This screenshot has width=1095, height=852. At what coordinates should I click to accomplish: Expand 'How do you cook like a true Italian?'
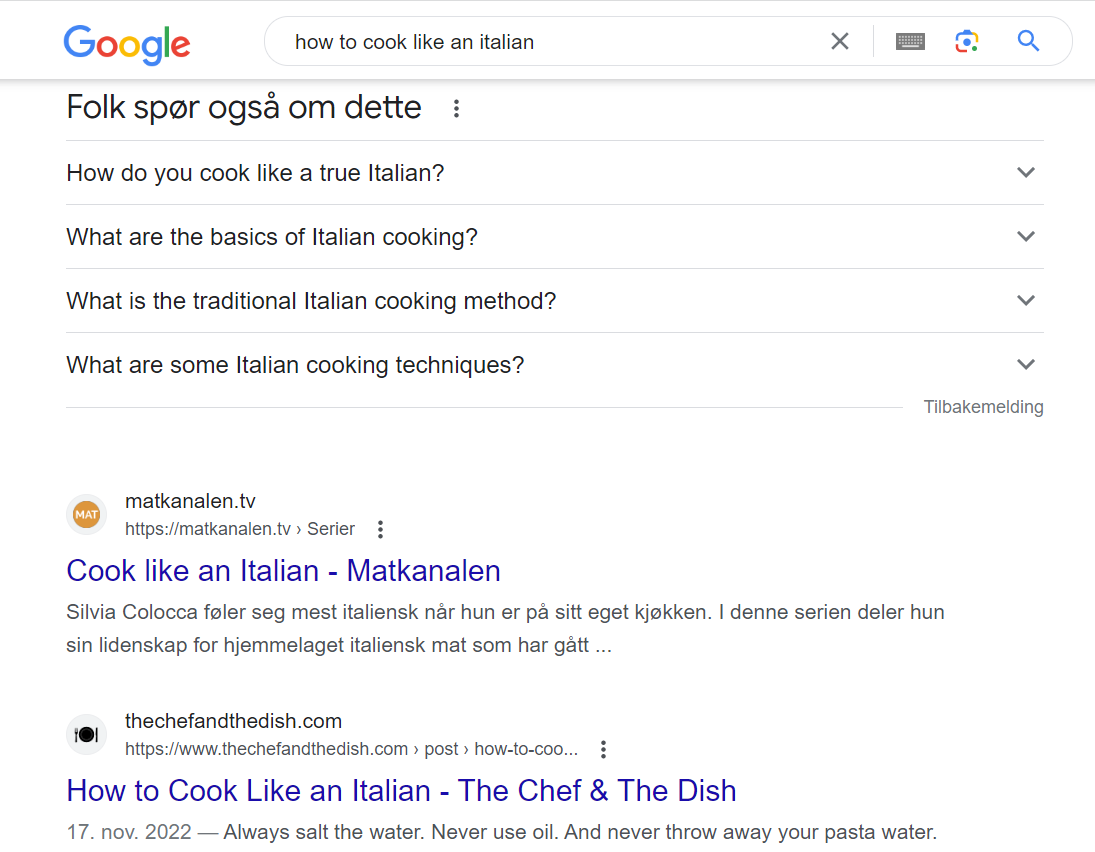coord(554,172)
